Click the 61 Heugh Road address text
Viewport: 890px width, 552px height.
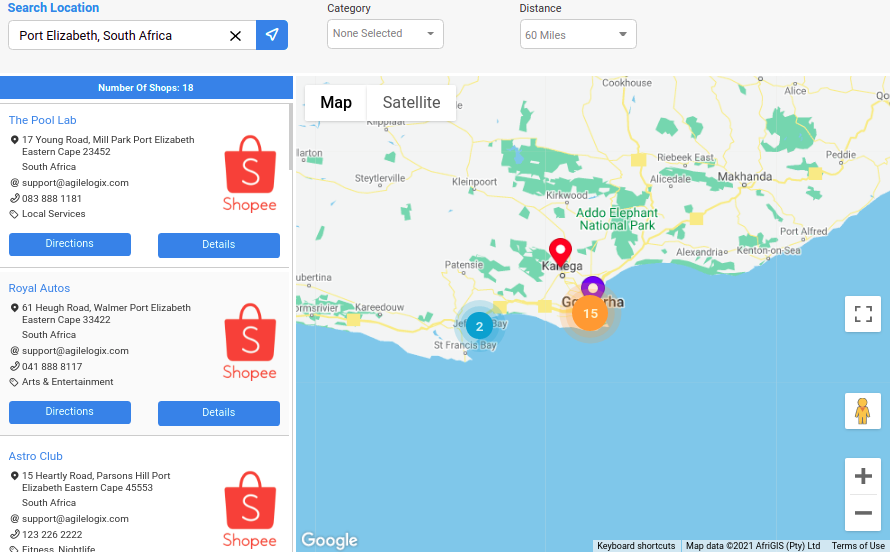point(106,314)
